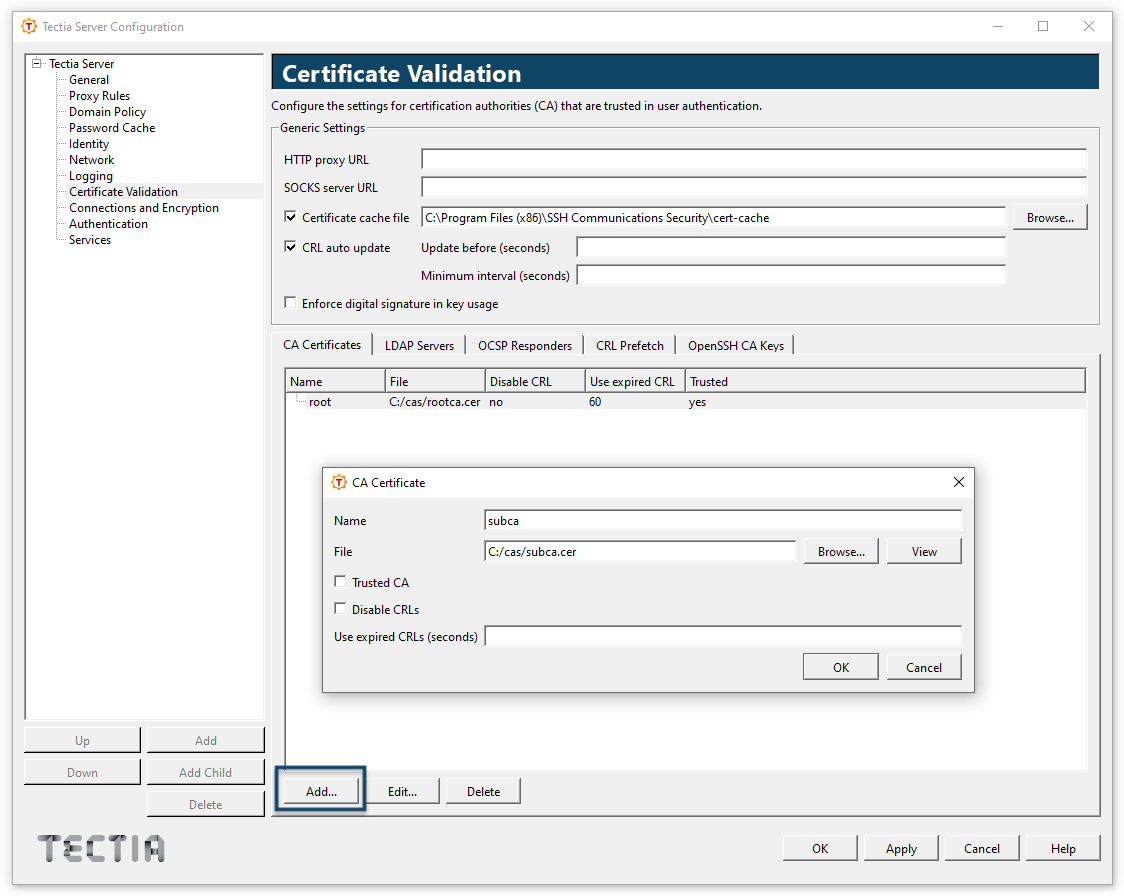Open Logging settings
The height and width of the screenshot is (896, 1124).
coord(91,176)
